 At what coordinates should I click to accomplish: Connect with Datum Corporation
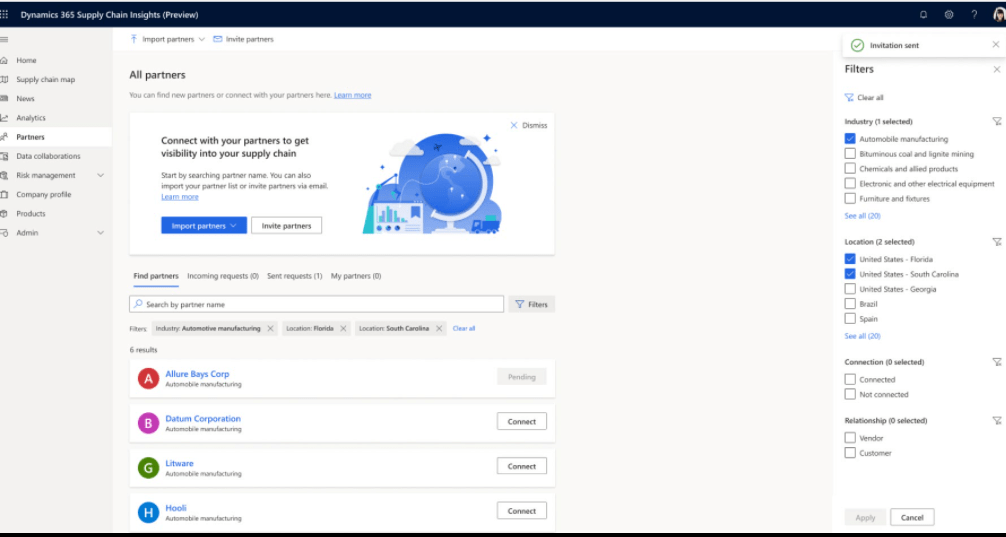(x=521, y=422)
